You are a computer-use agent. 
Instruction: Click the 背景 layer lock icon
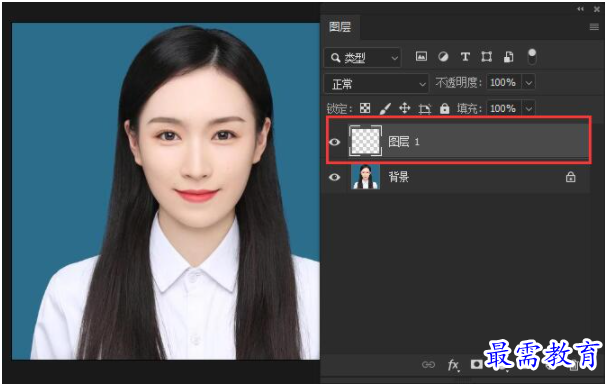pyautogui.click(x=570, y=177)
